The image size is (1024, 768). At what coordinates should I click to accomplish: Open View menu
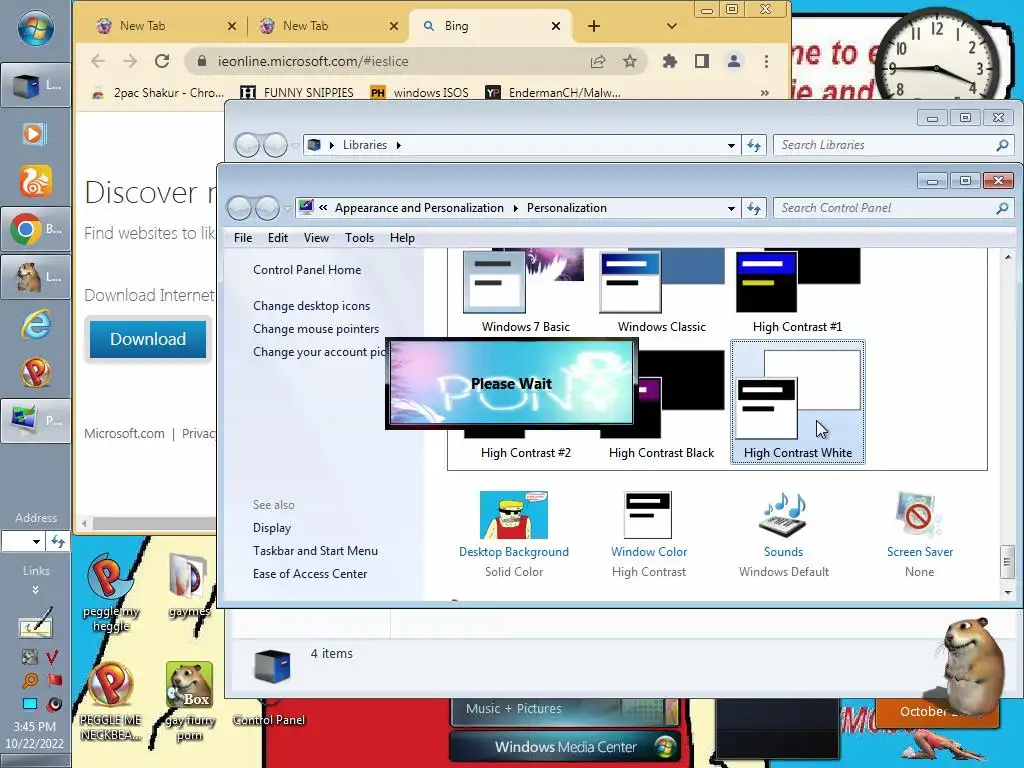tap(316, 238)
